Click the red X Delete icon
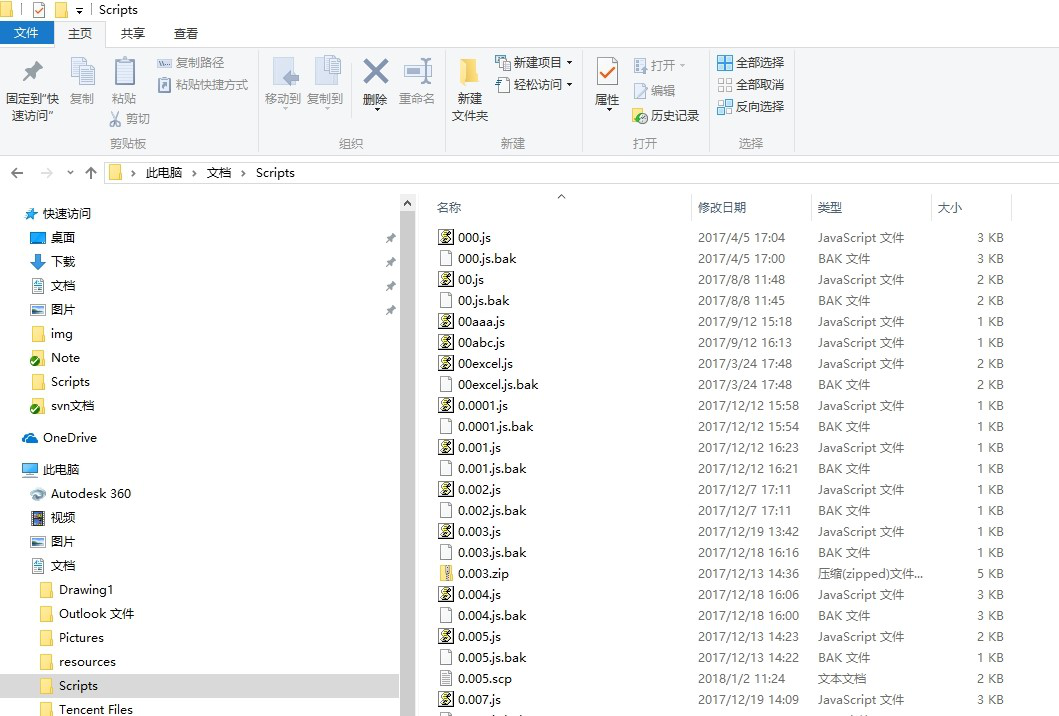1059x716 pixels. point(376,72)
